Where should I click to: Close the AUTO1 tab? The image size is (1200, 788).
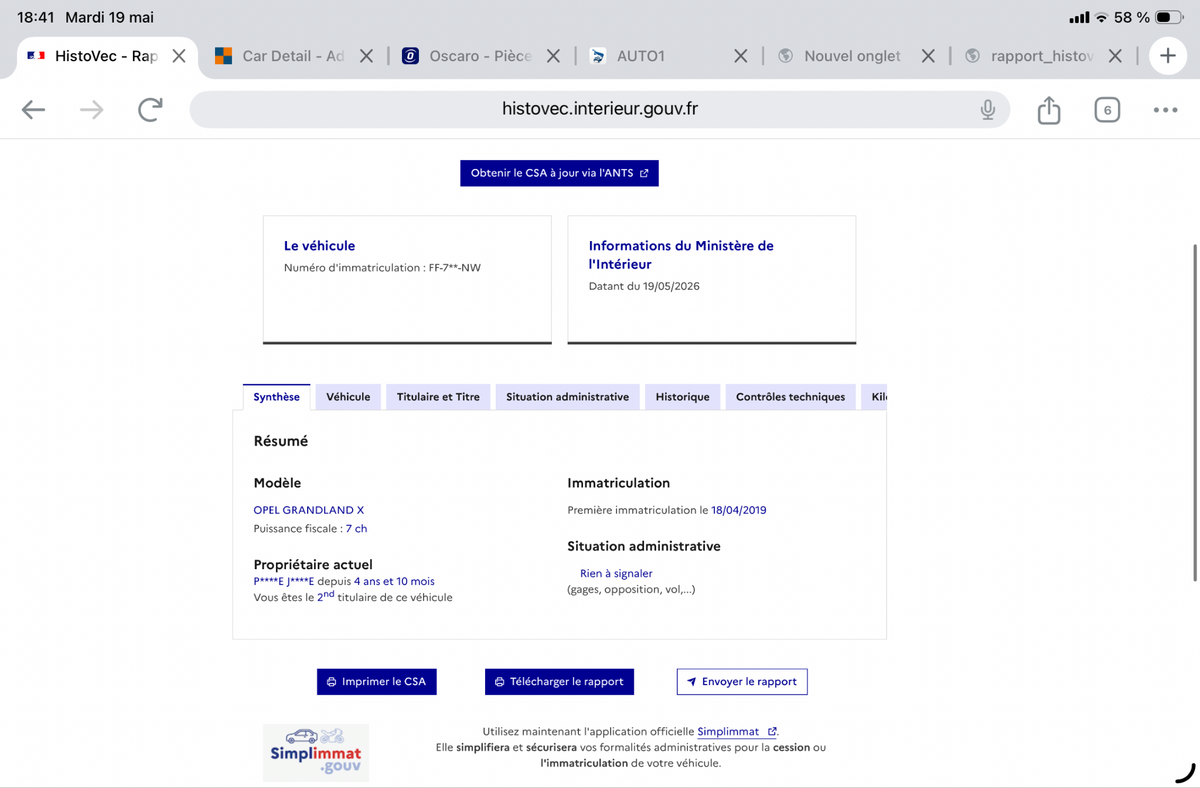pyautogui.click(x=740, y=56)
